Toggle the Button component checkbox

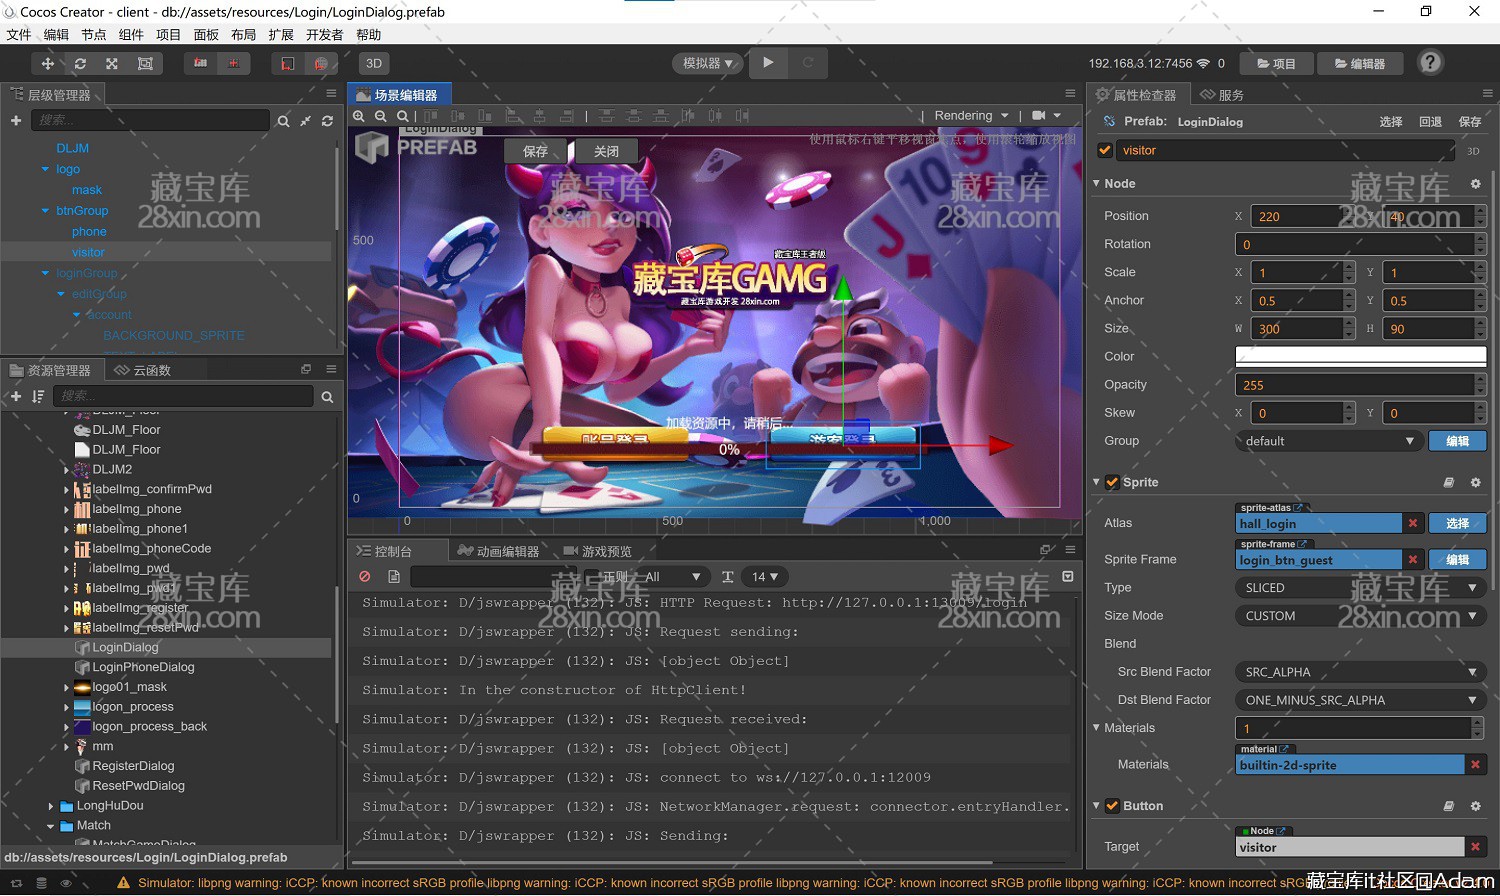coord(1112,806)
